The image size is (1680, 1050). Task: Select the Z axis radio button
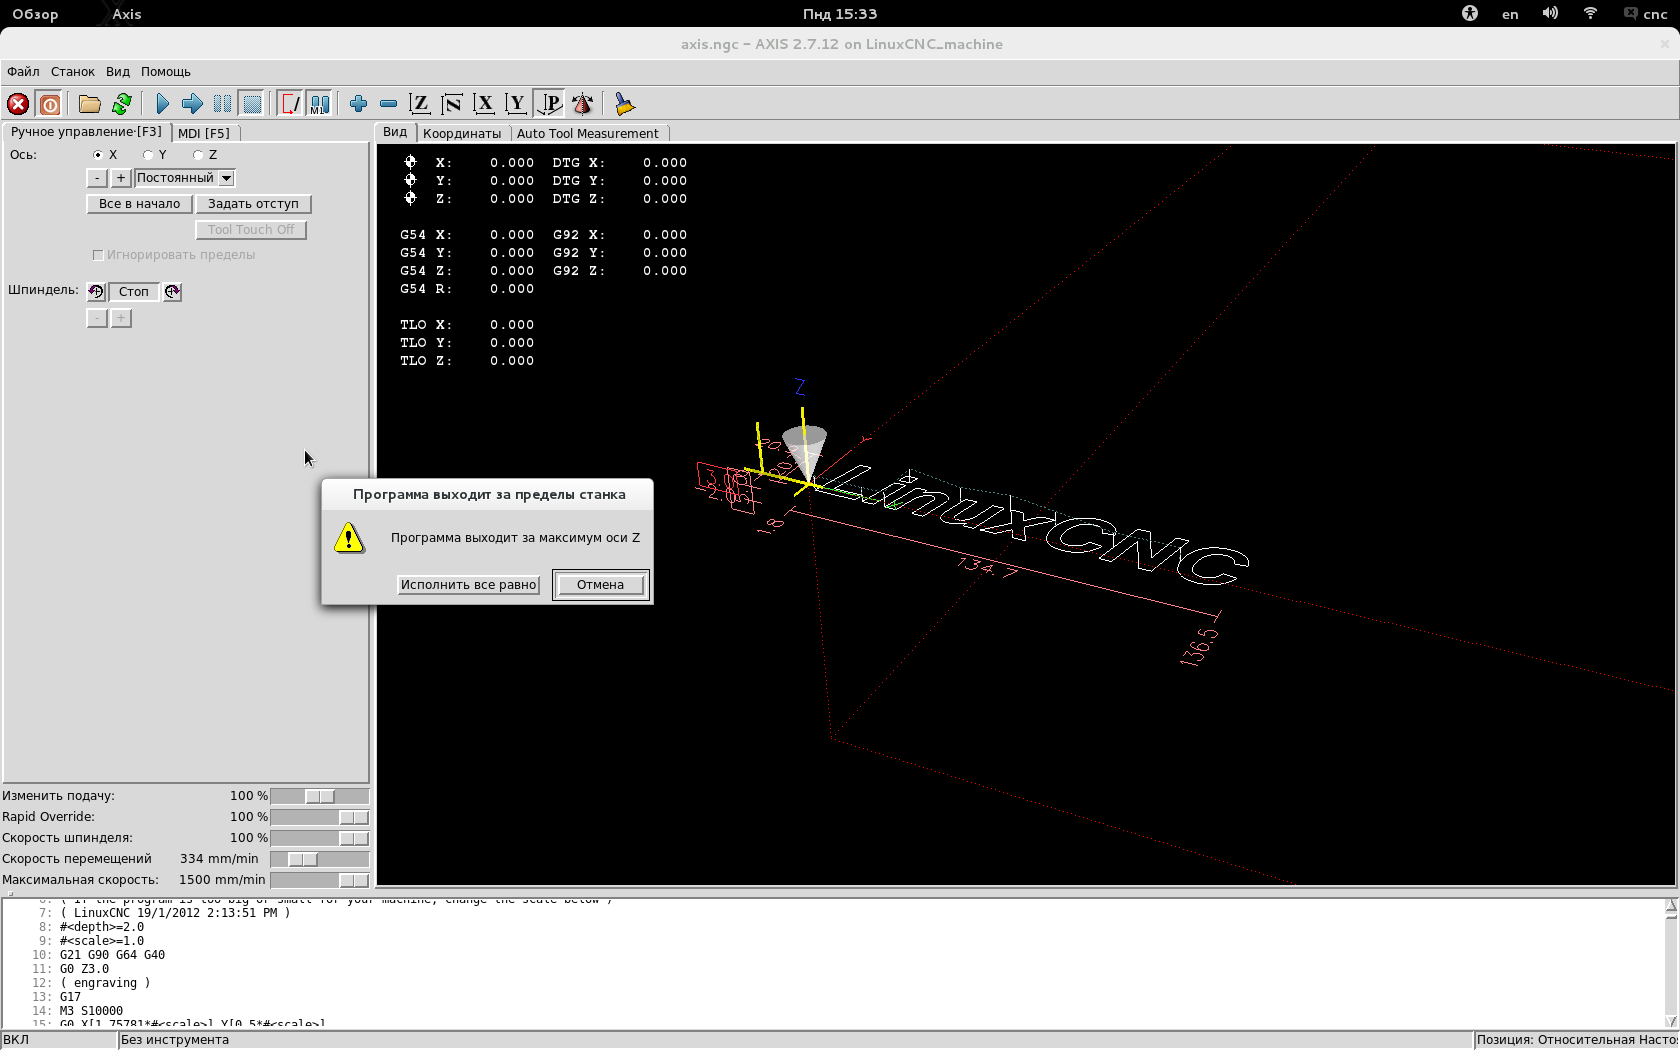tap(198, 155)
